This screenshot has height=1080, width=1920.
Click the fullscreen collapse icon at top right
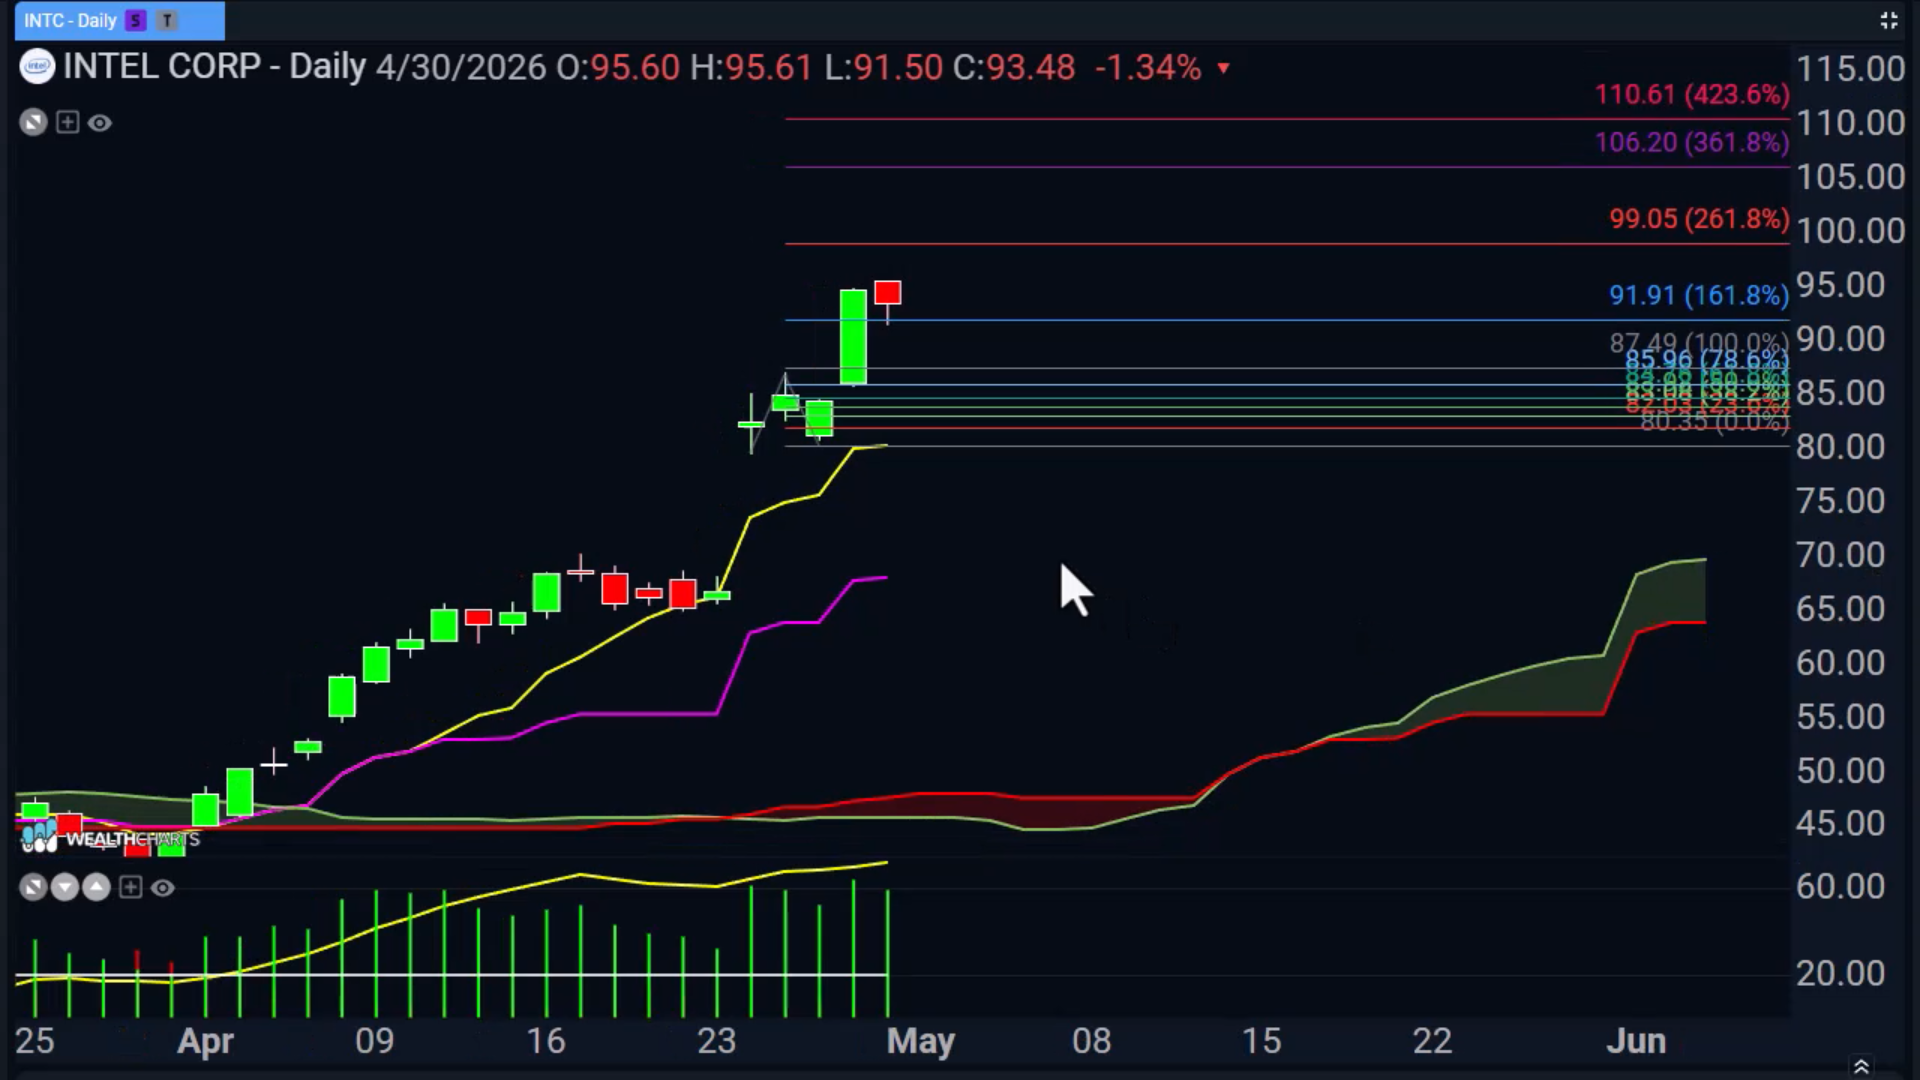click(1889, 20)
